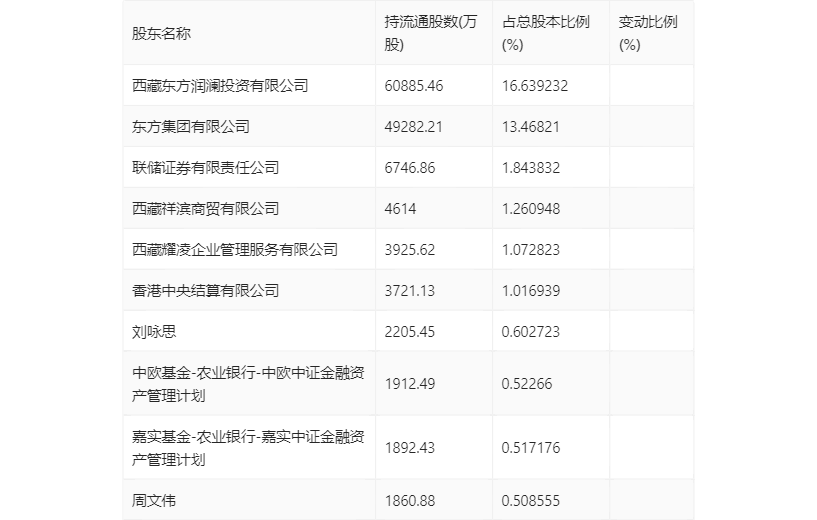The image size is (817, 520).
Task: Click the 1892.43 shares value
Action: pos(410,448)
